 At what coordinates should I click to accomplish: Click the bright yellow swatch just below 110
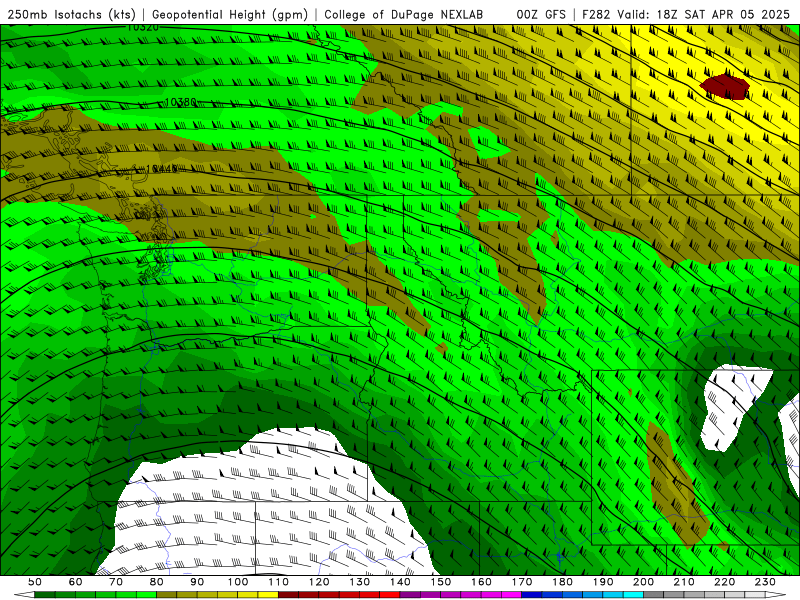pyautogui.click(x=268, y=595)
